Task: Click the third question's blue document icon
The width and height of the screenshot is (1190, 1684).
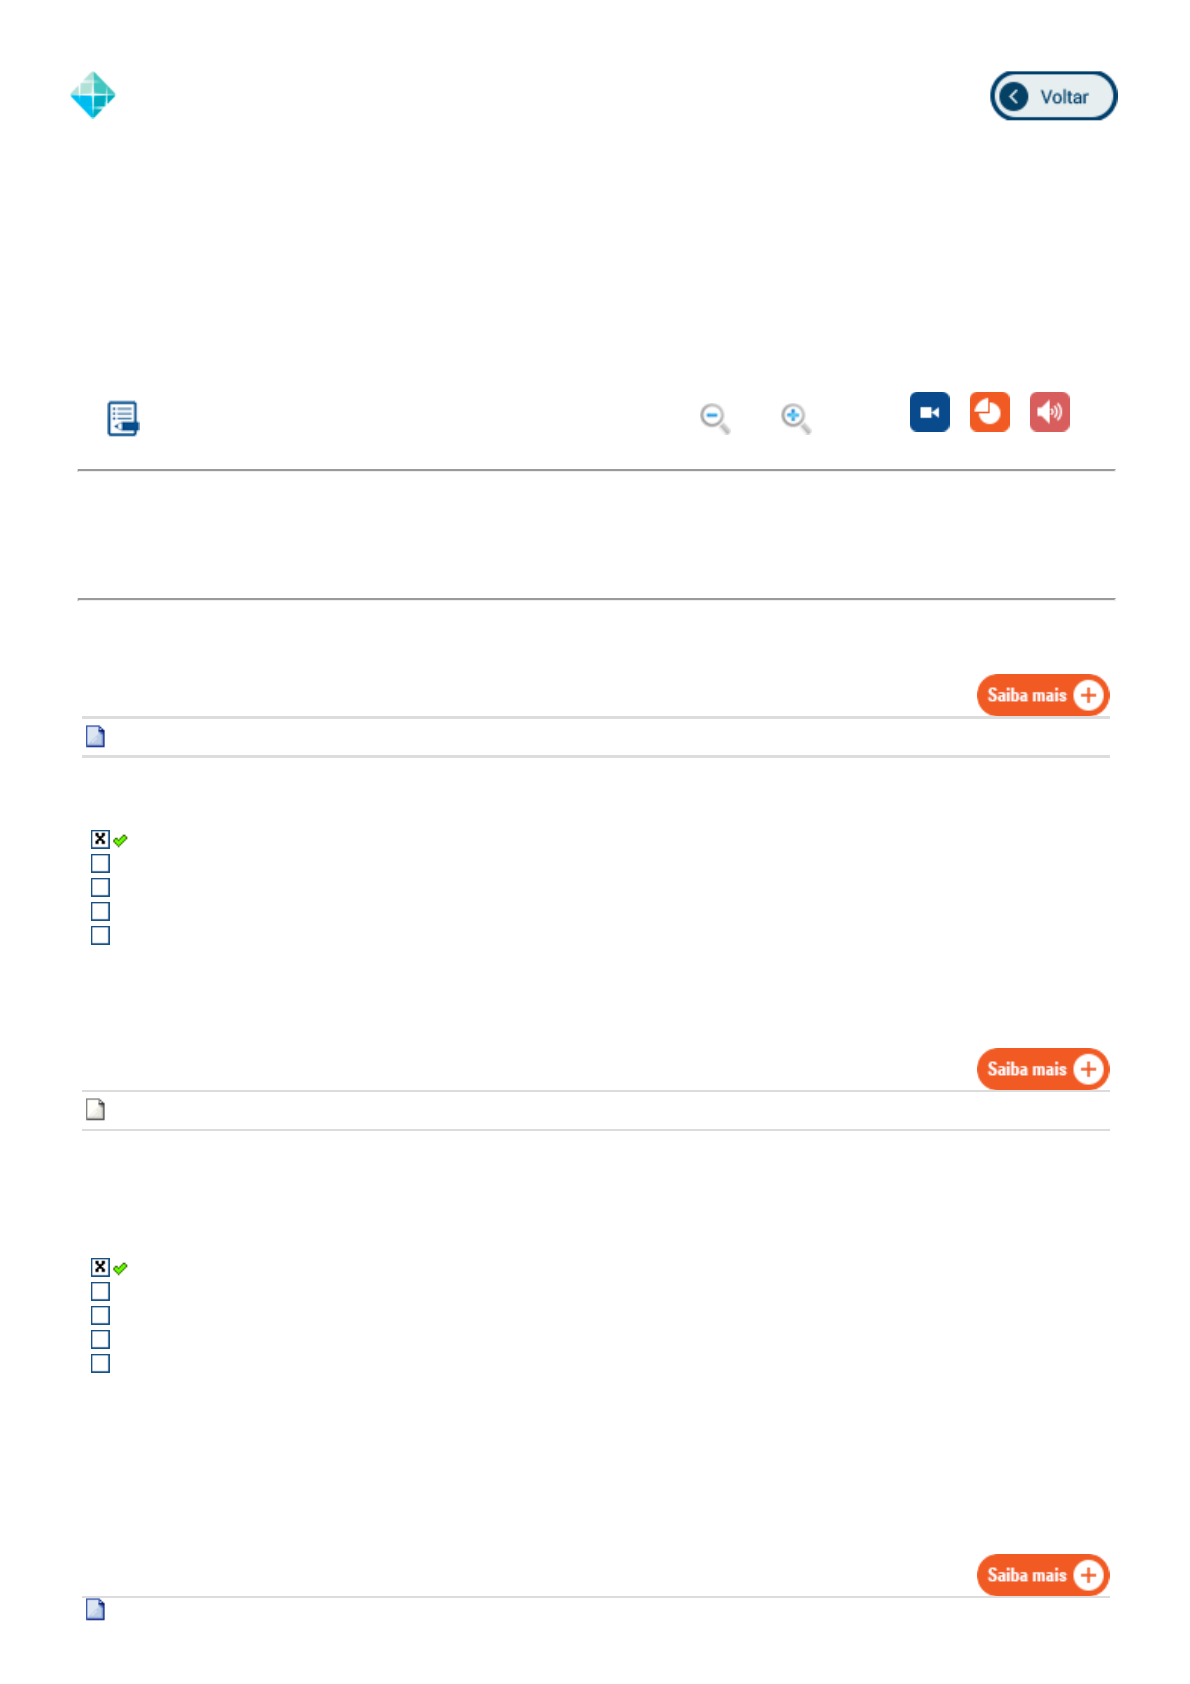Action: click(95, 1609)
